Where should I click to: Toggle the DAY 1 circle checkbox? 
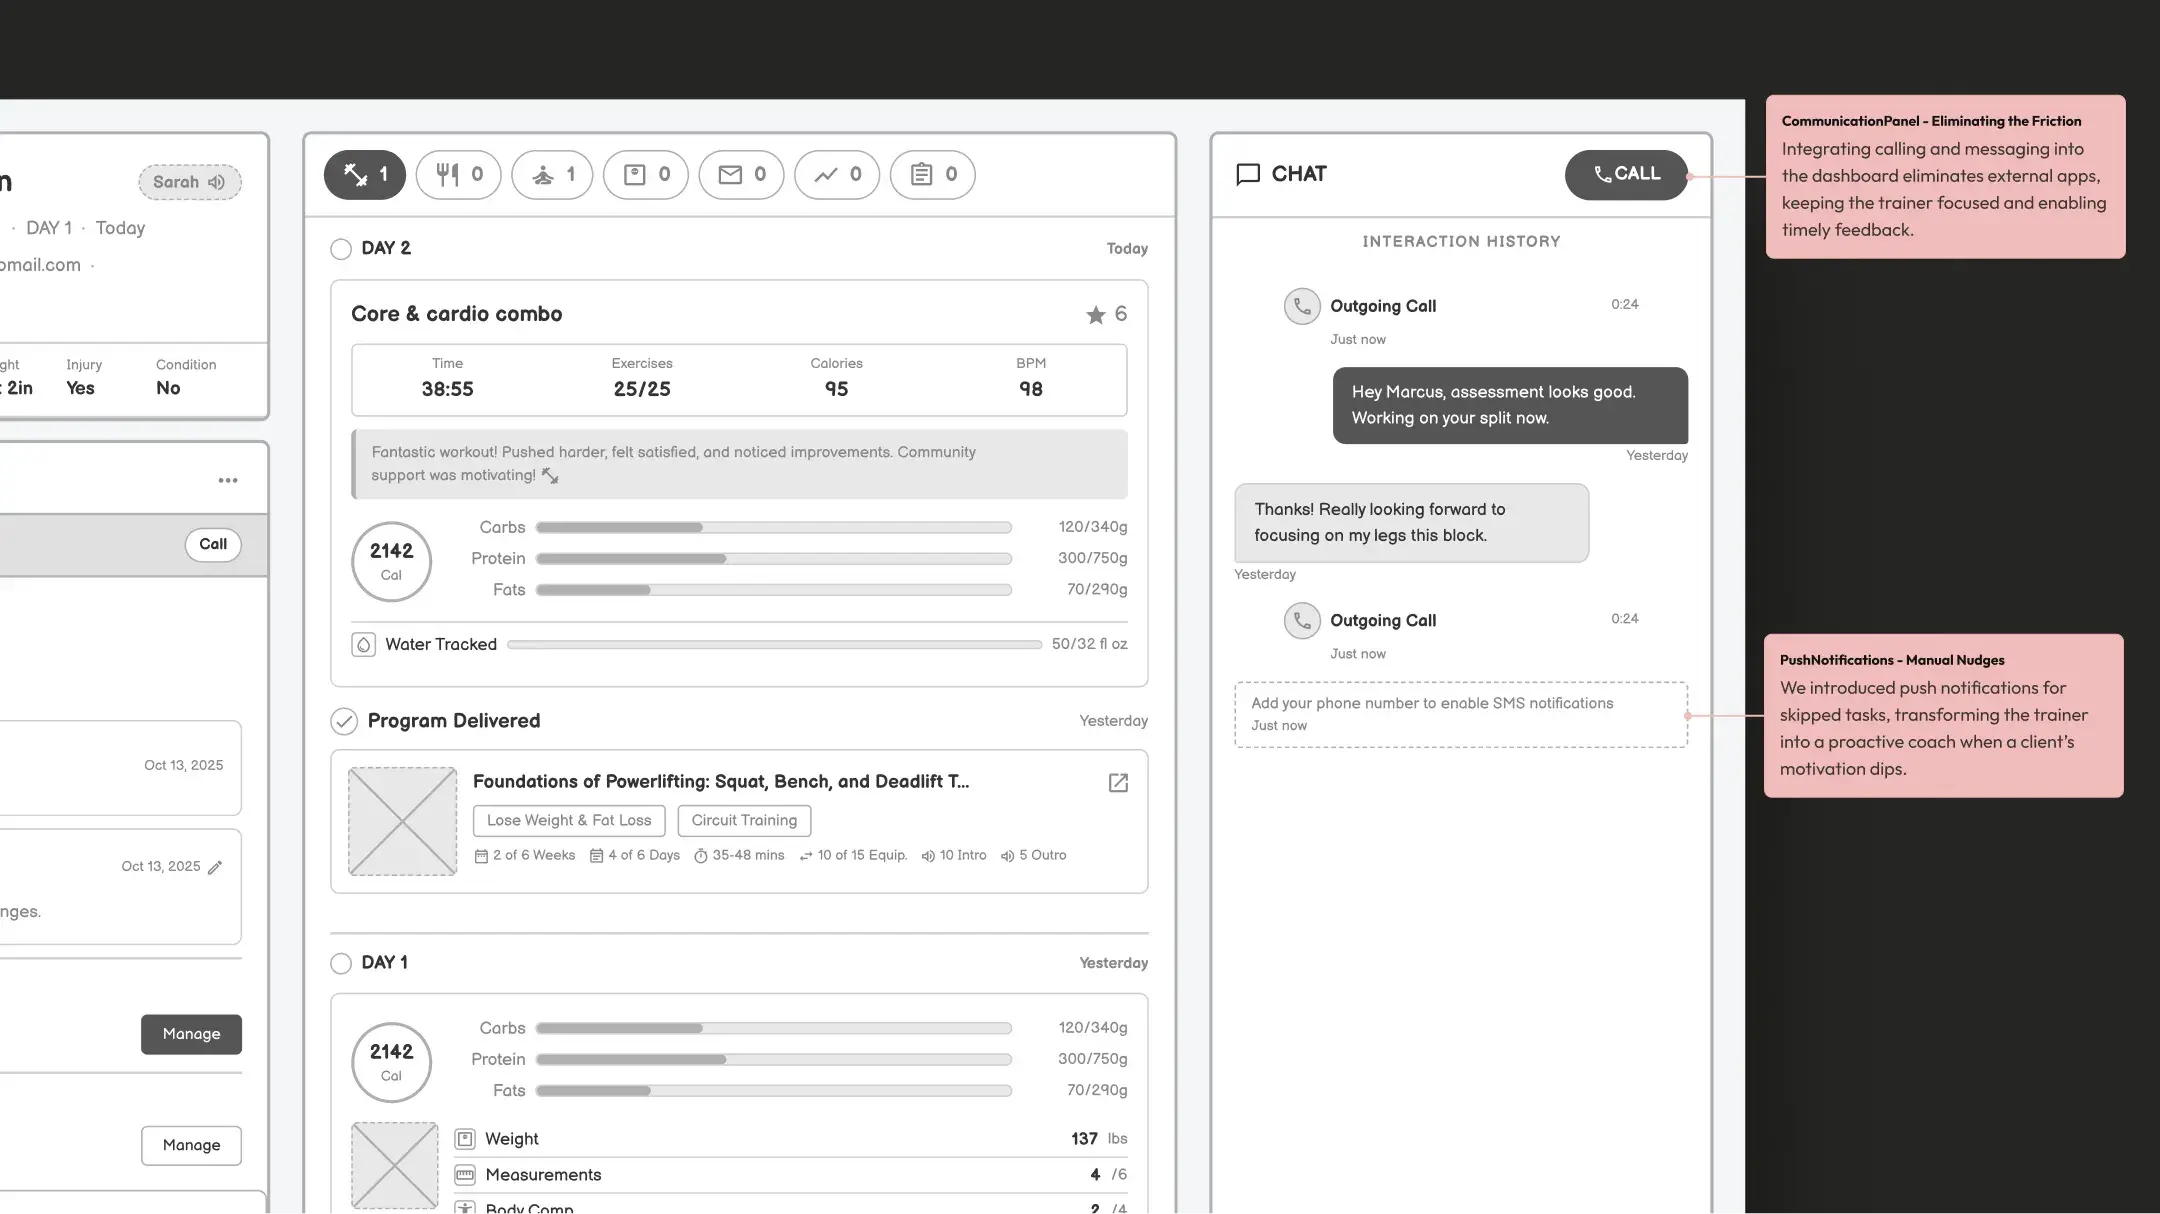point(341,963)
